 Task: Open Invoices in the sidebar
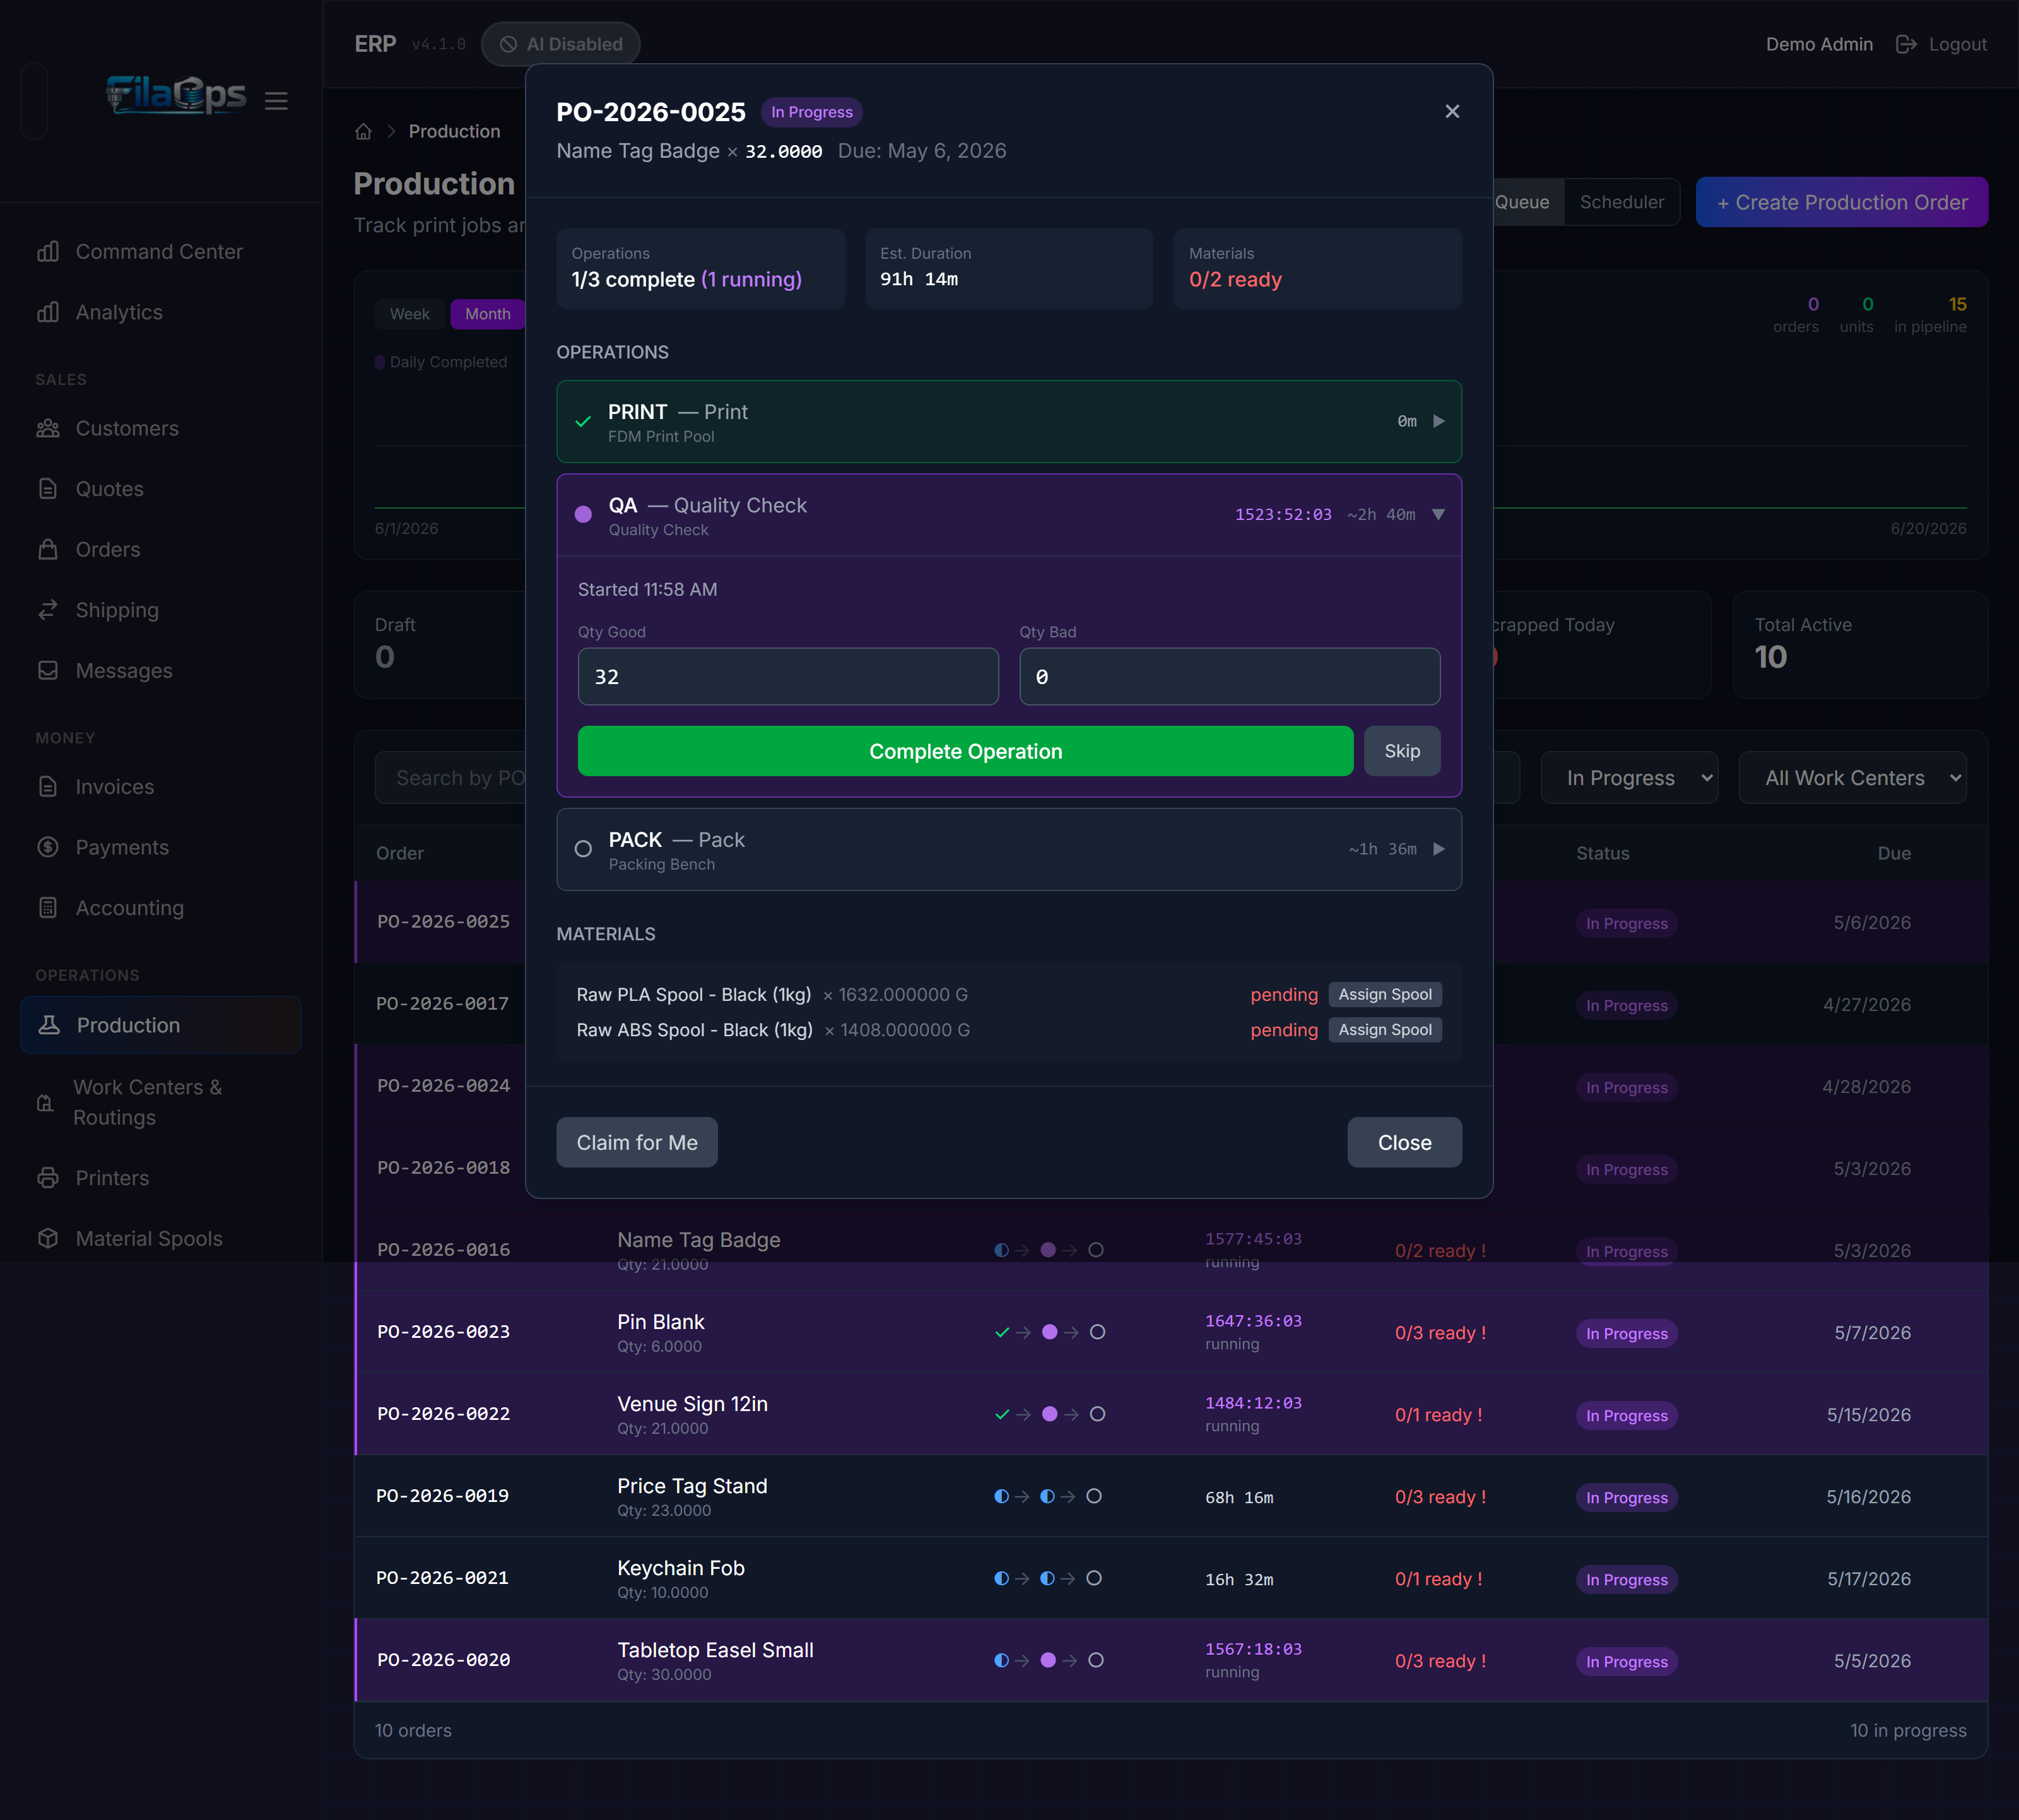(x=160, y=787)
